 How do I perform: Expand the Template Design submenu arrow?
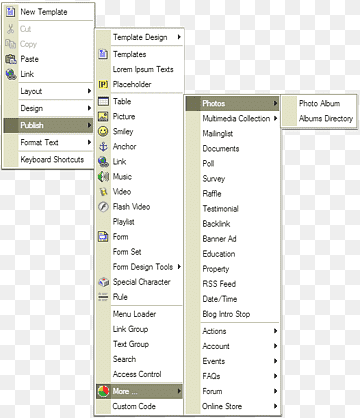(x=179, y=37)
